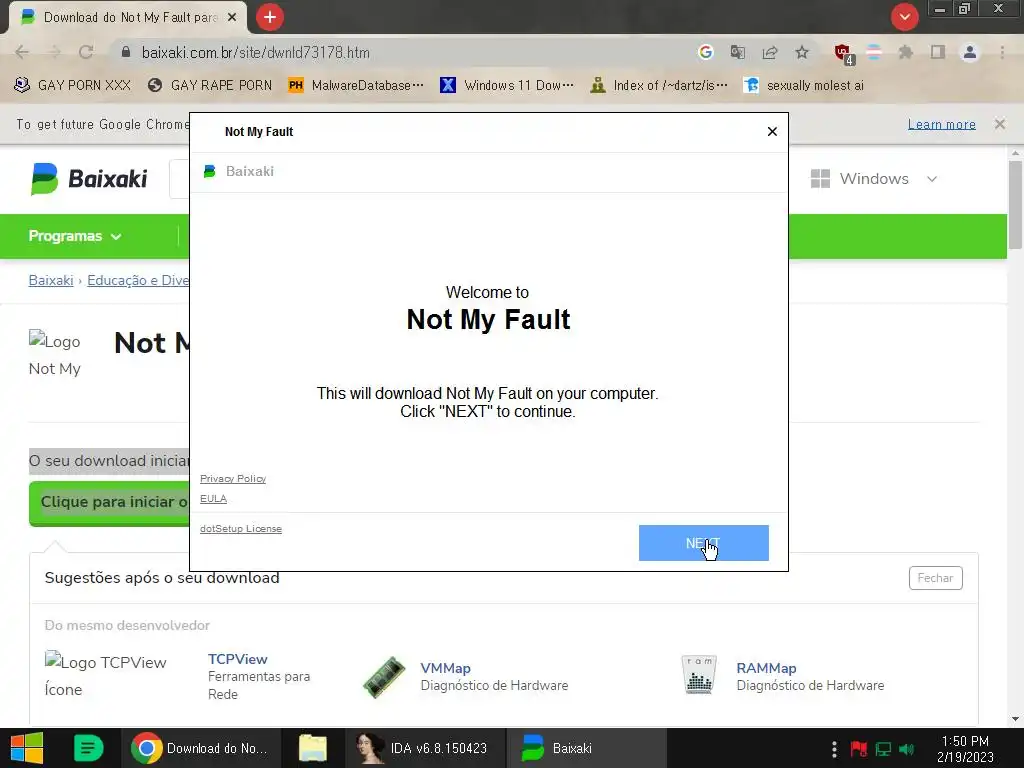Viewport: 1024px width, 768px height.
Task: Open Windows 11 Dow… bookmark
Action: tap(507, 85)
